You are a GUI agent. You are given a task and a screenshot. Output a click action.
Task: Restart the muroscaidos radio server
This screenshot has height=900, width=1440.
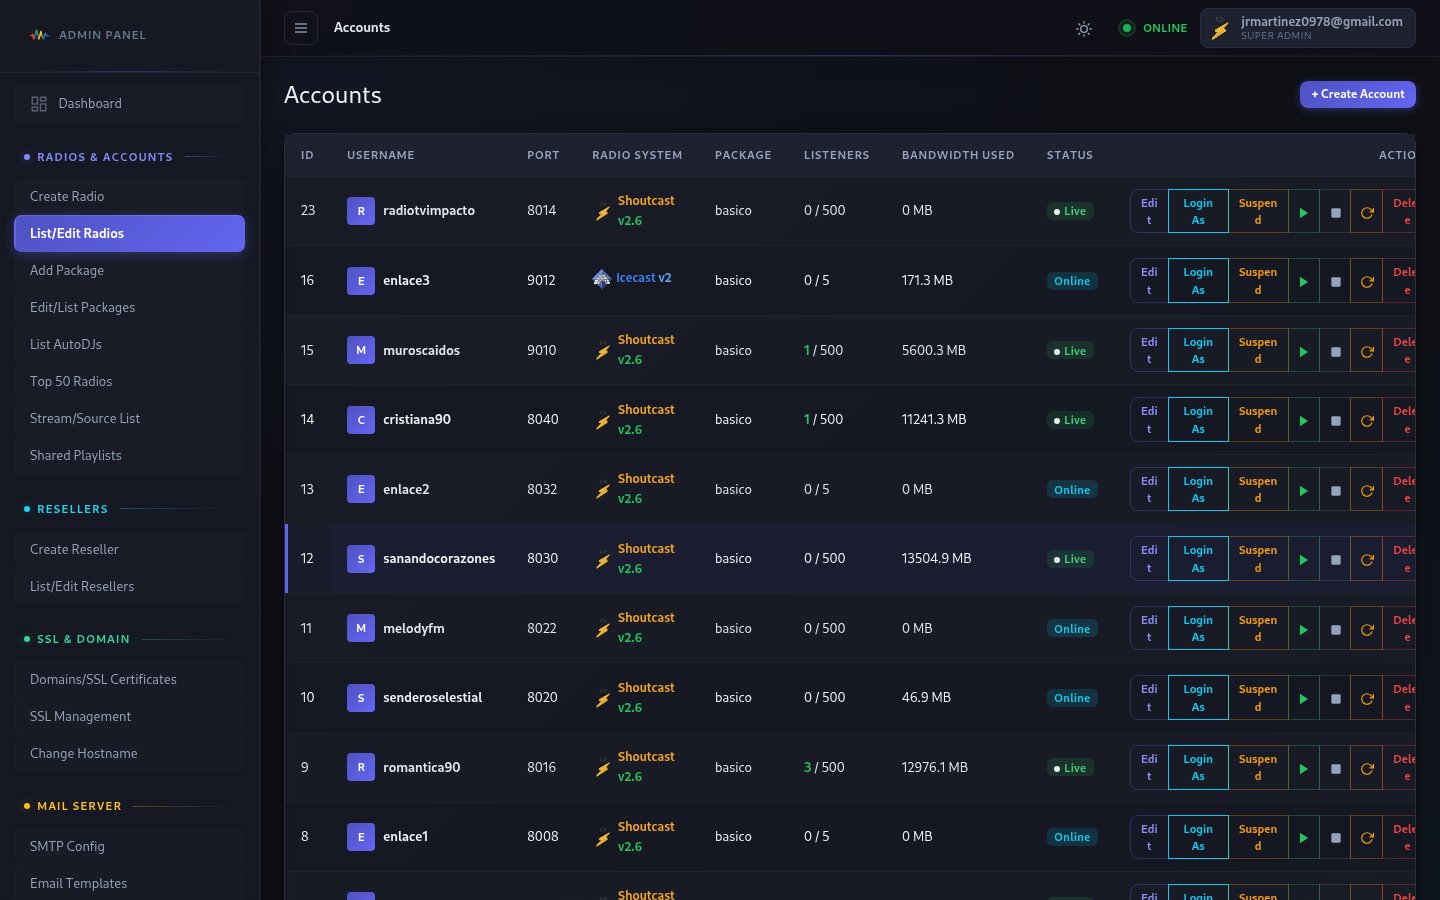(1367, 352)
